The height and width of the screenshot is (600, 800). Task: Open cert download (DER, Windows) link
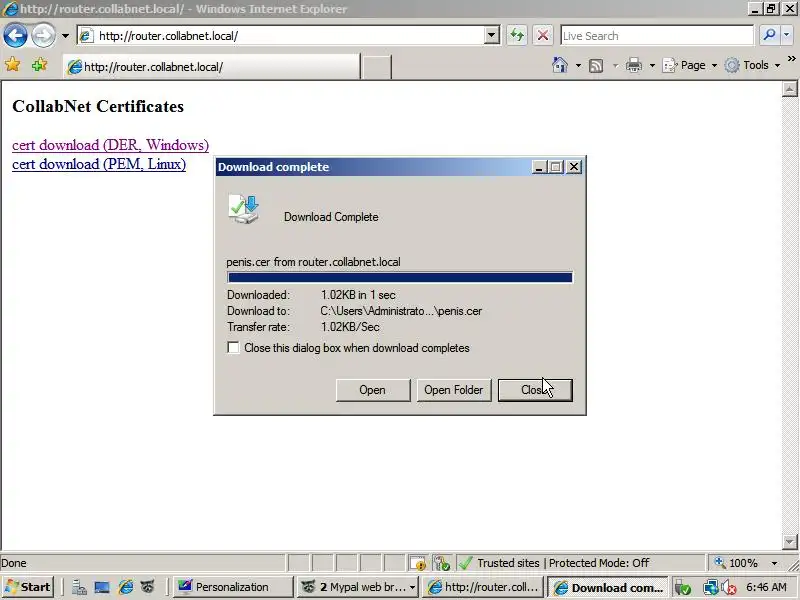(110, 145)
